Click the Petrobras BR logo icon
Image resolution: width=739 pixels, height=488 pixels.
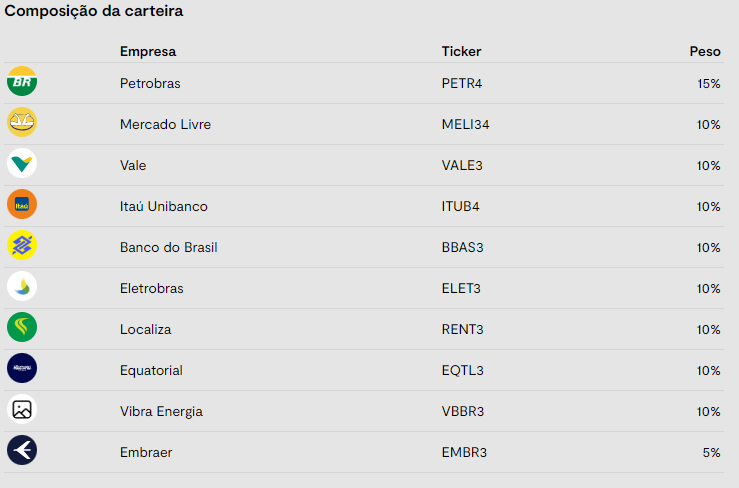[x=22, y=81]
